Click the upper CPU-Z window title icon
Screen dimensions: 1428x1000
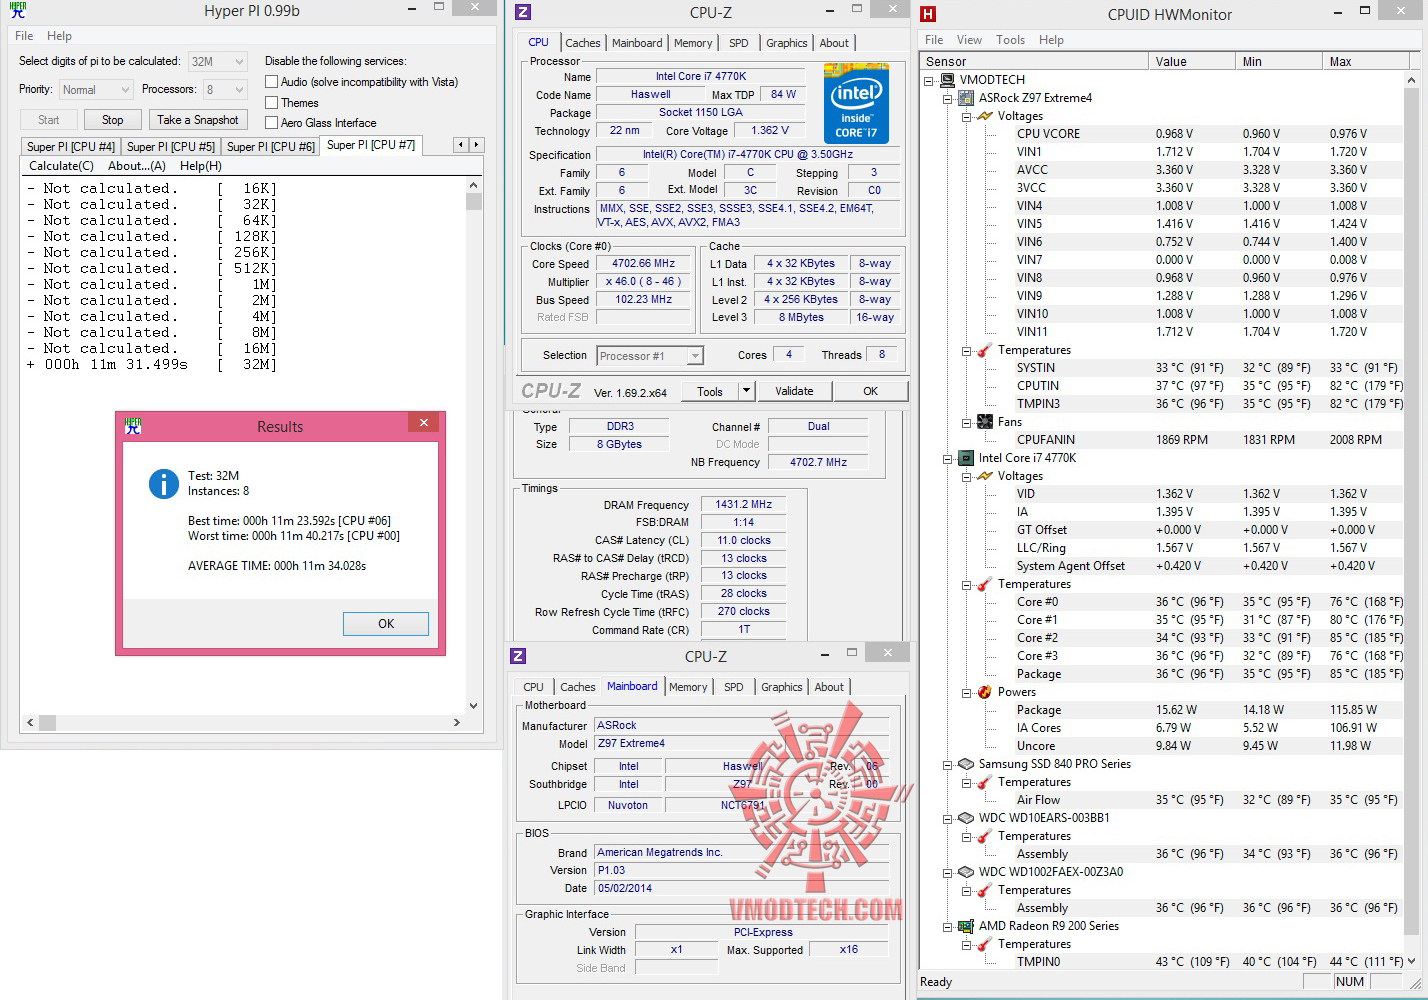(521, 13)
